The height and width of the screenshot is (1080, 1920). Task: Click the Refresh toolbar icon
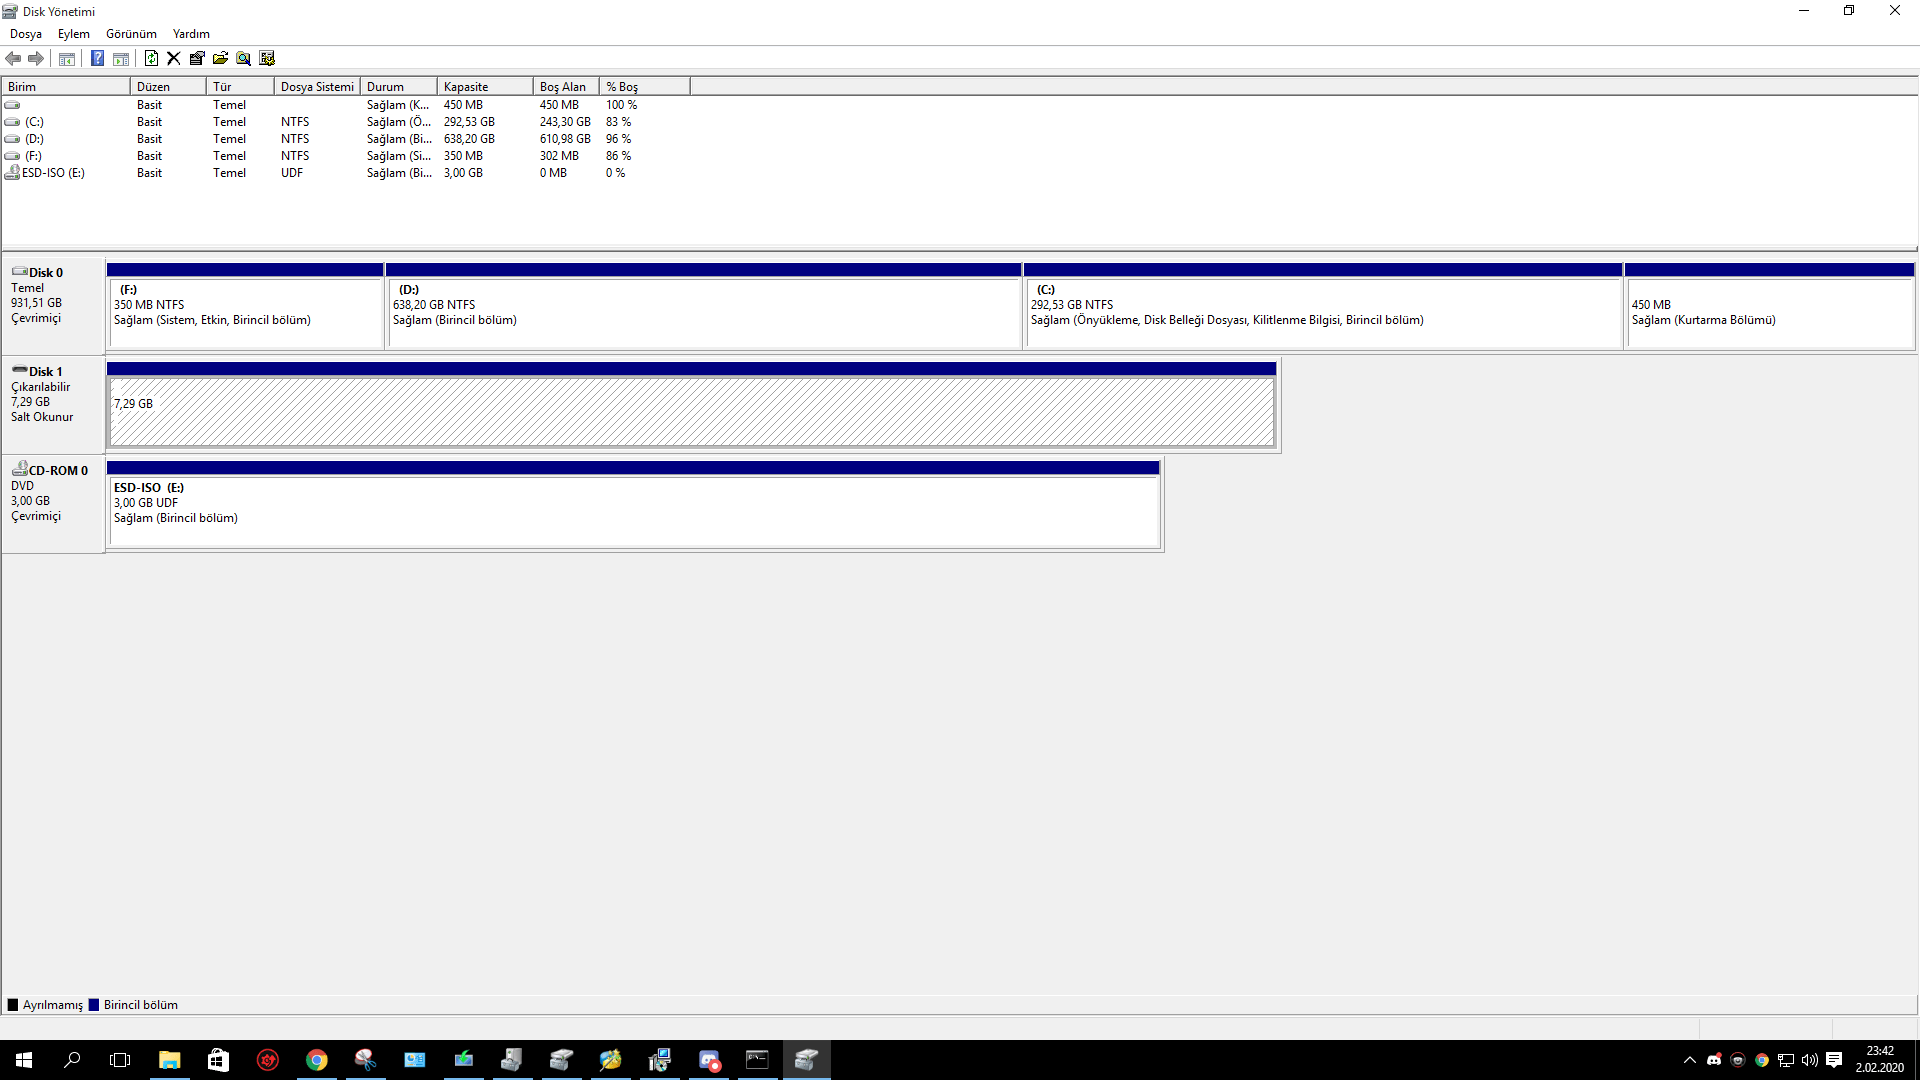point(151,58)
